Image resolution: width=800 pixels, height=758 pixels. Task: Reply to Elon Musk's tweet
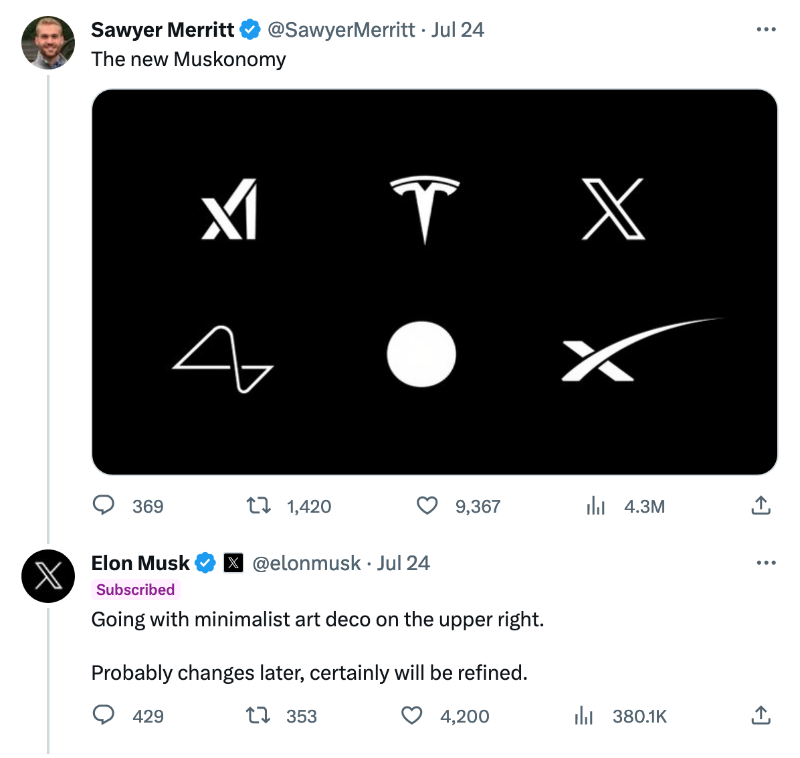(104, 715)
